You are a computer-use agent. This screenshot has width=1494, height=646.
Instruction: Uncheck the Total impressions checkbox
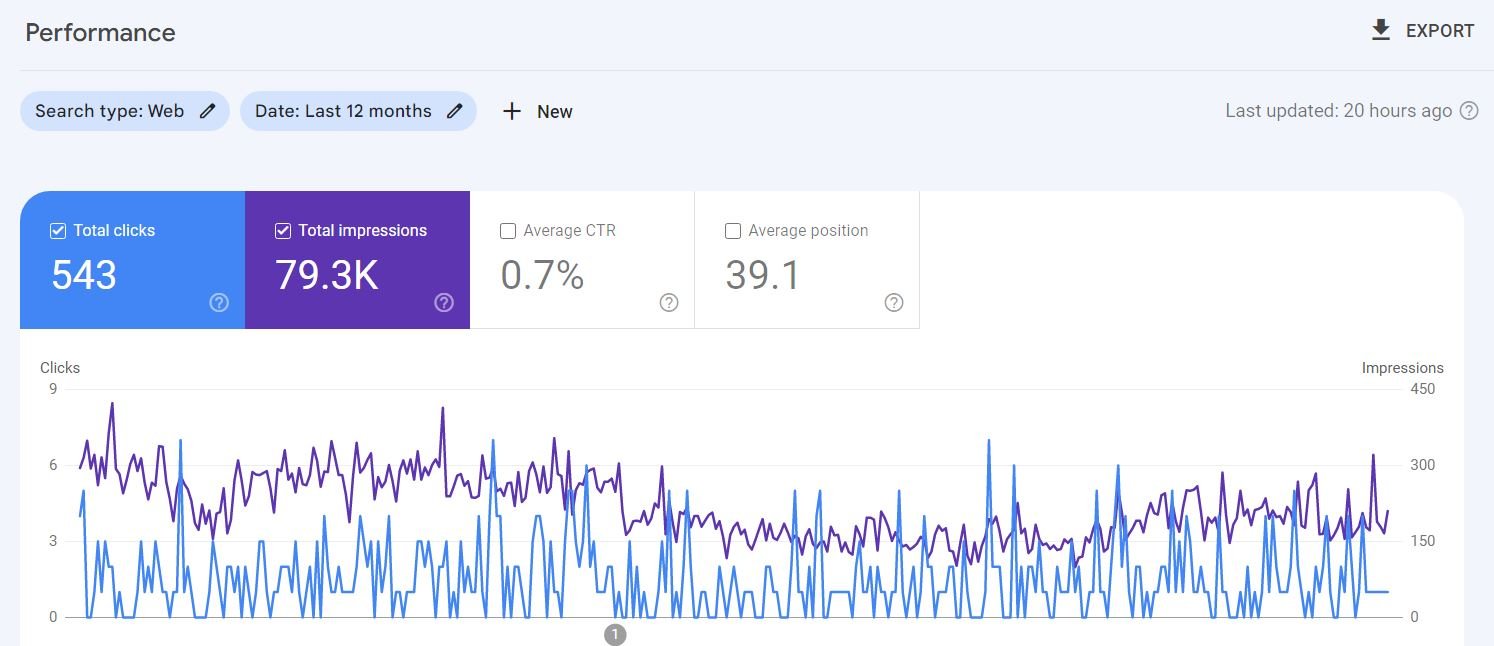[x=283, y=231]
